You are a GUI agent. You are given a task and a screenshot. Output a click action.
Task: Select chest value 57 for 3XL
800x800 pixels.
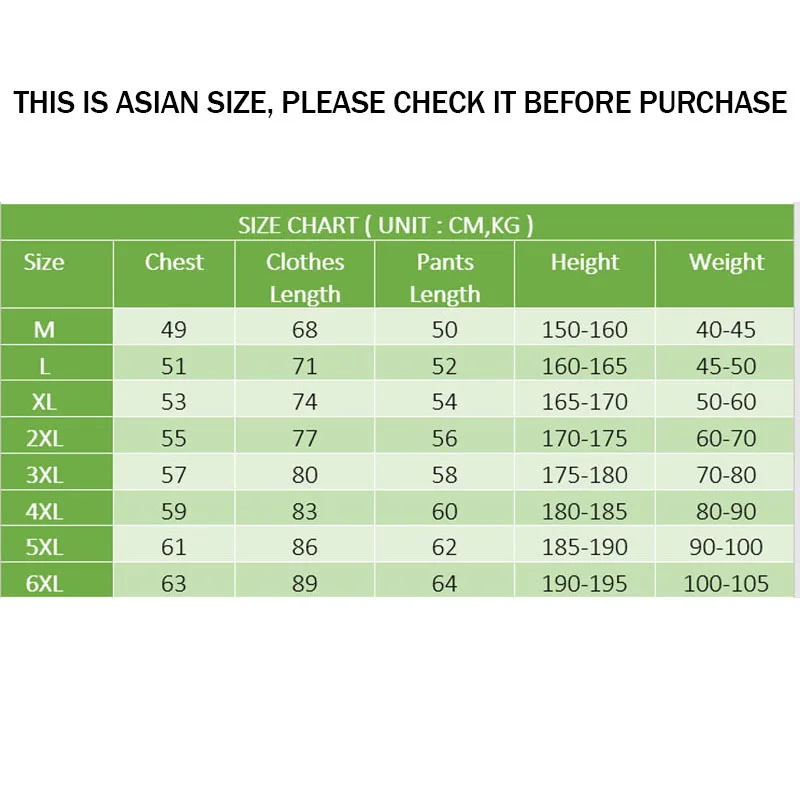click(174, 475)
